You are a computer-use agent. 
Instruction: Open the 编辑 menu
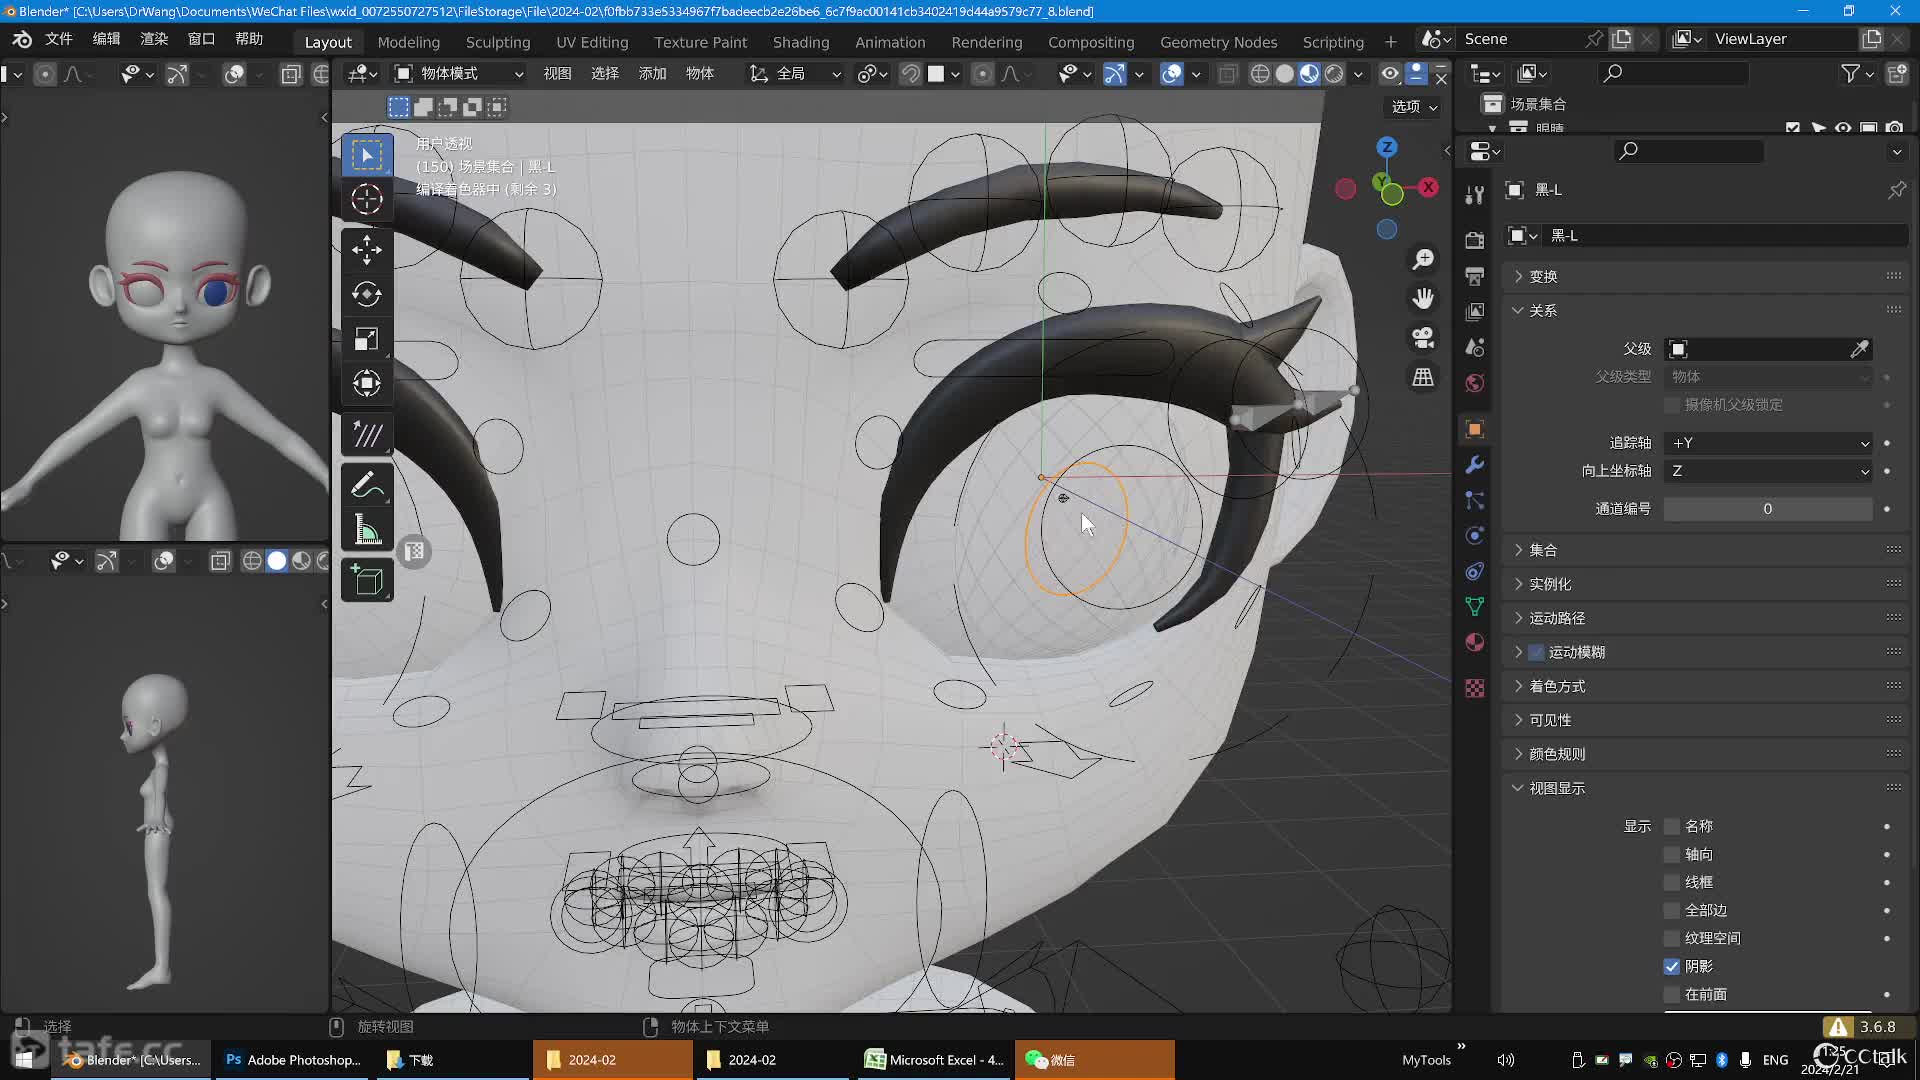[x=106, y=39]
